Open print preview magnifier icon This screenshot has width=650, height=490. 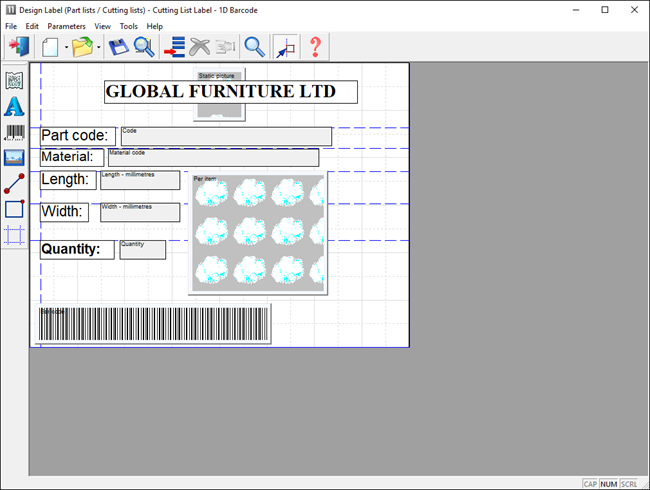click(144, 47)
